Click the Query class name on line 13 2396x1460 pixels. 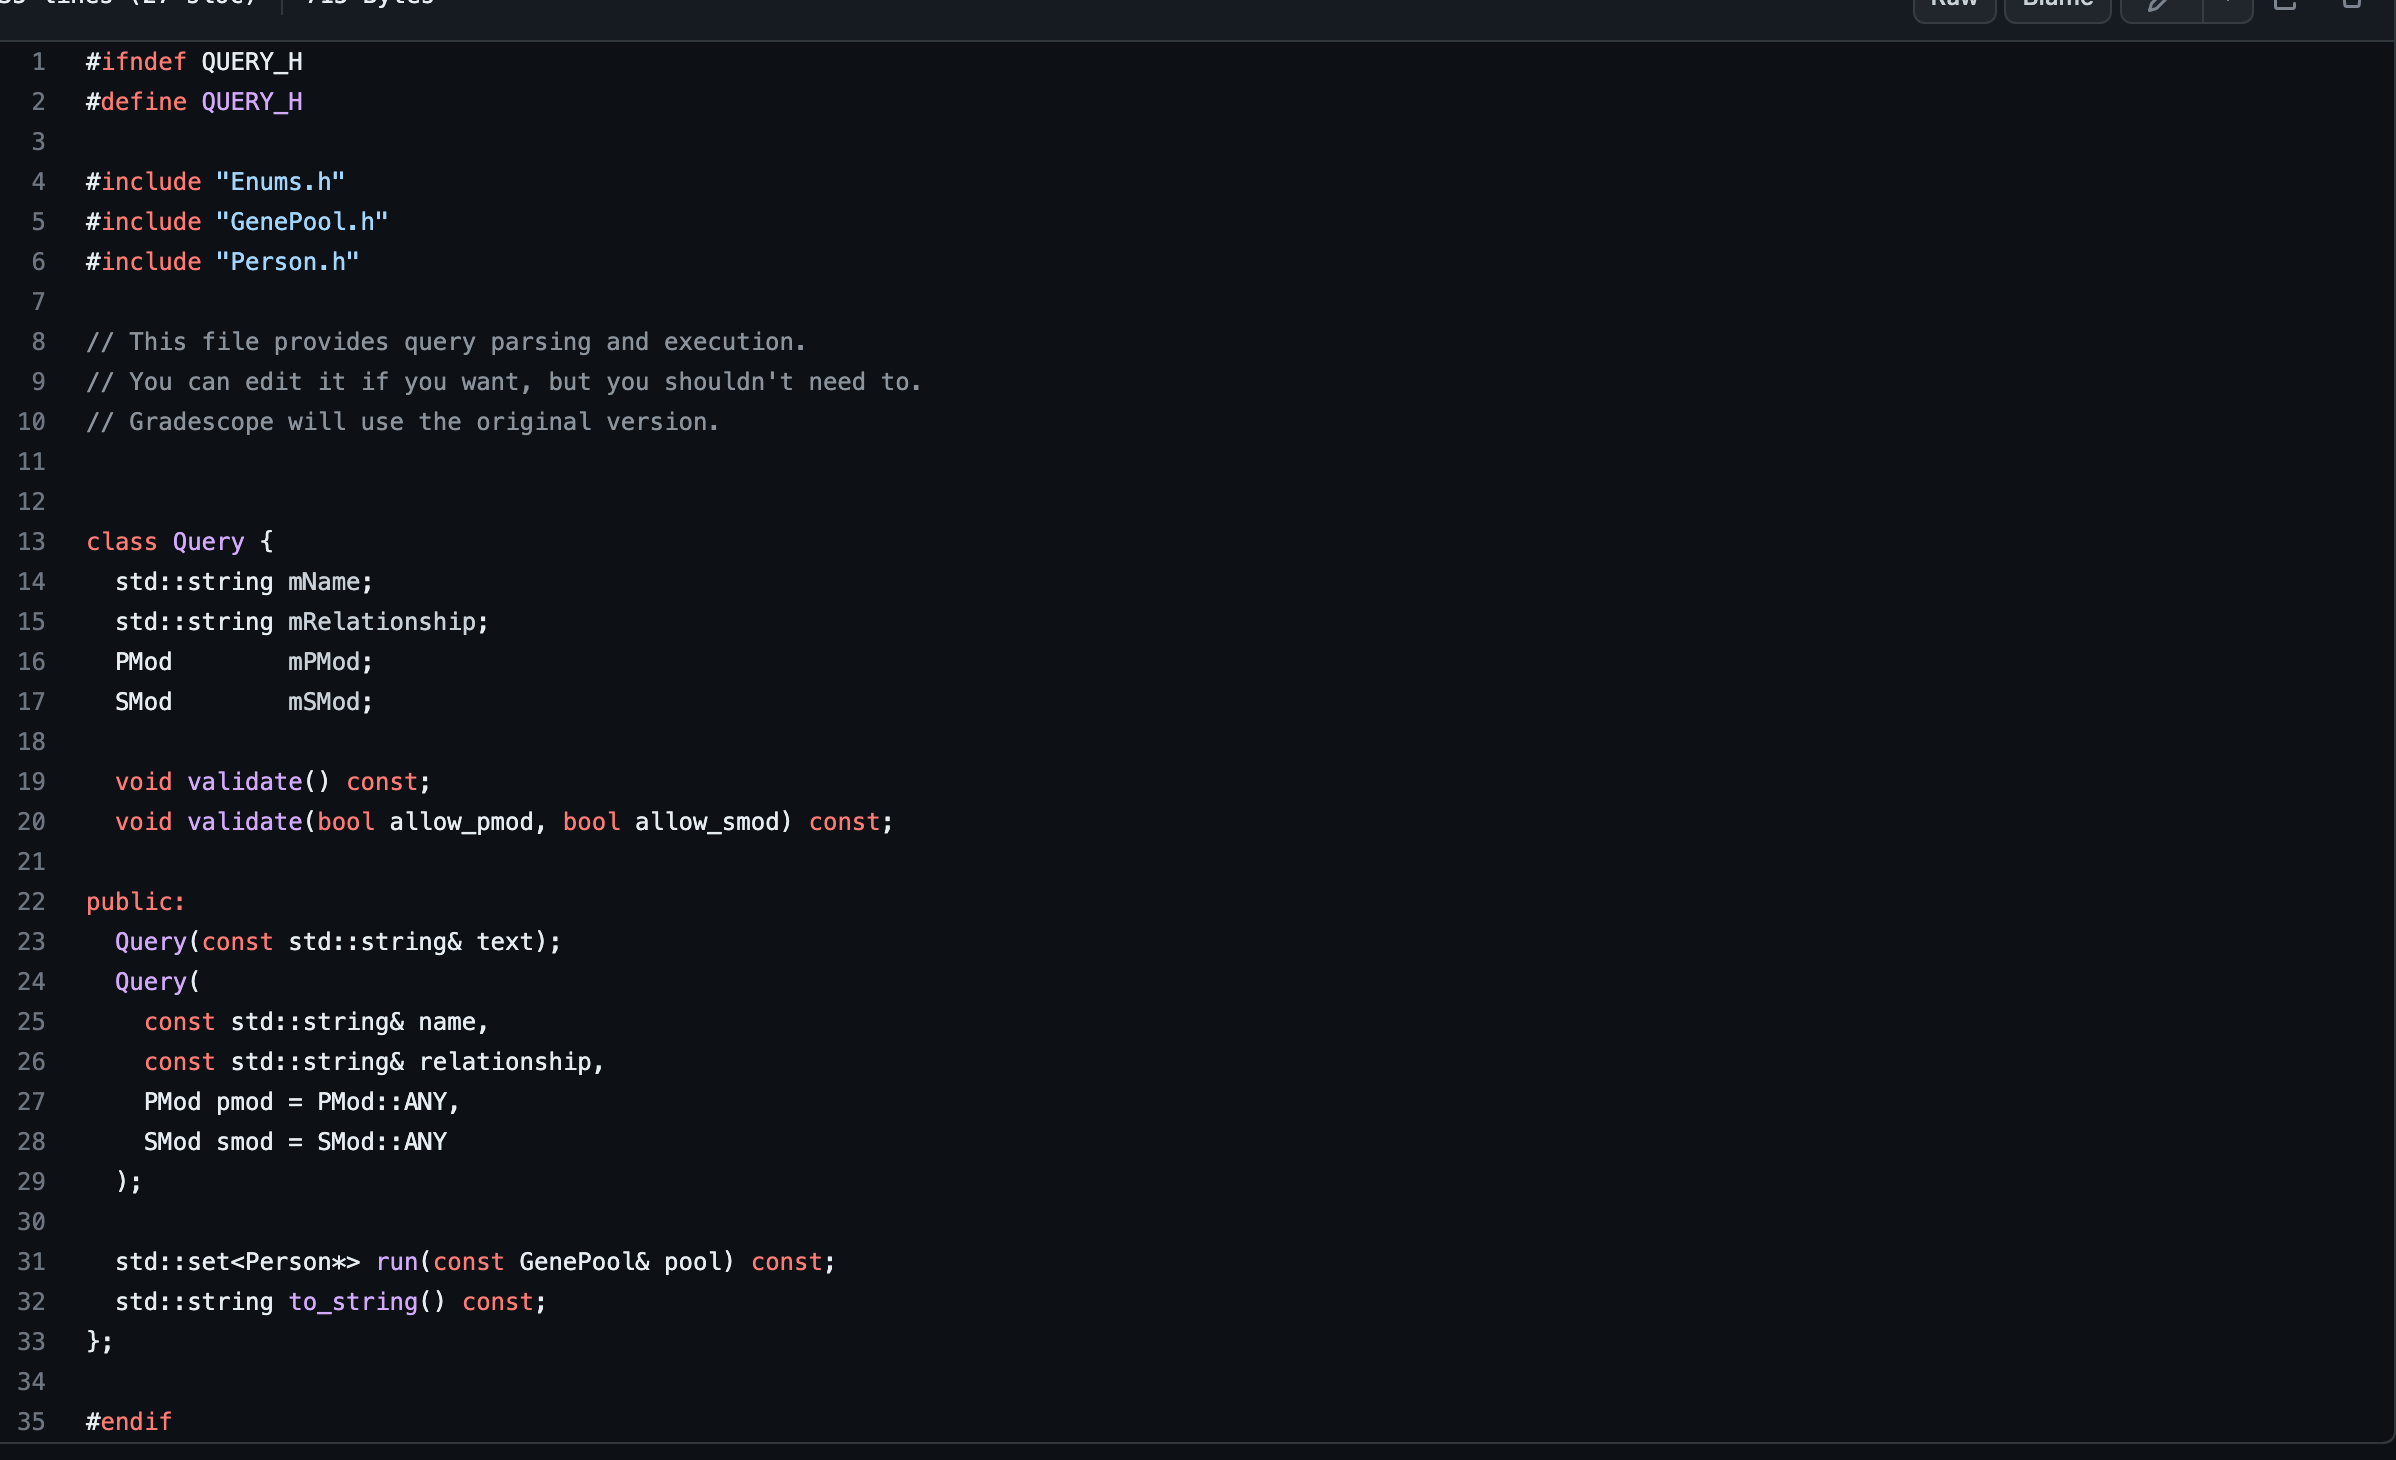[x=208, y=542]
